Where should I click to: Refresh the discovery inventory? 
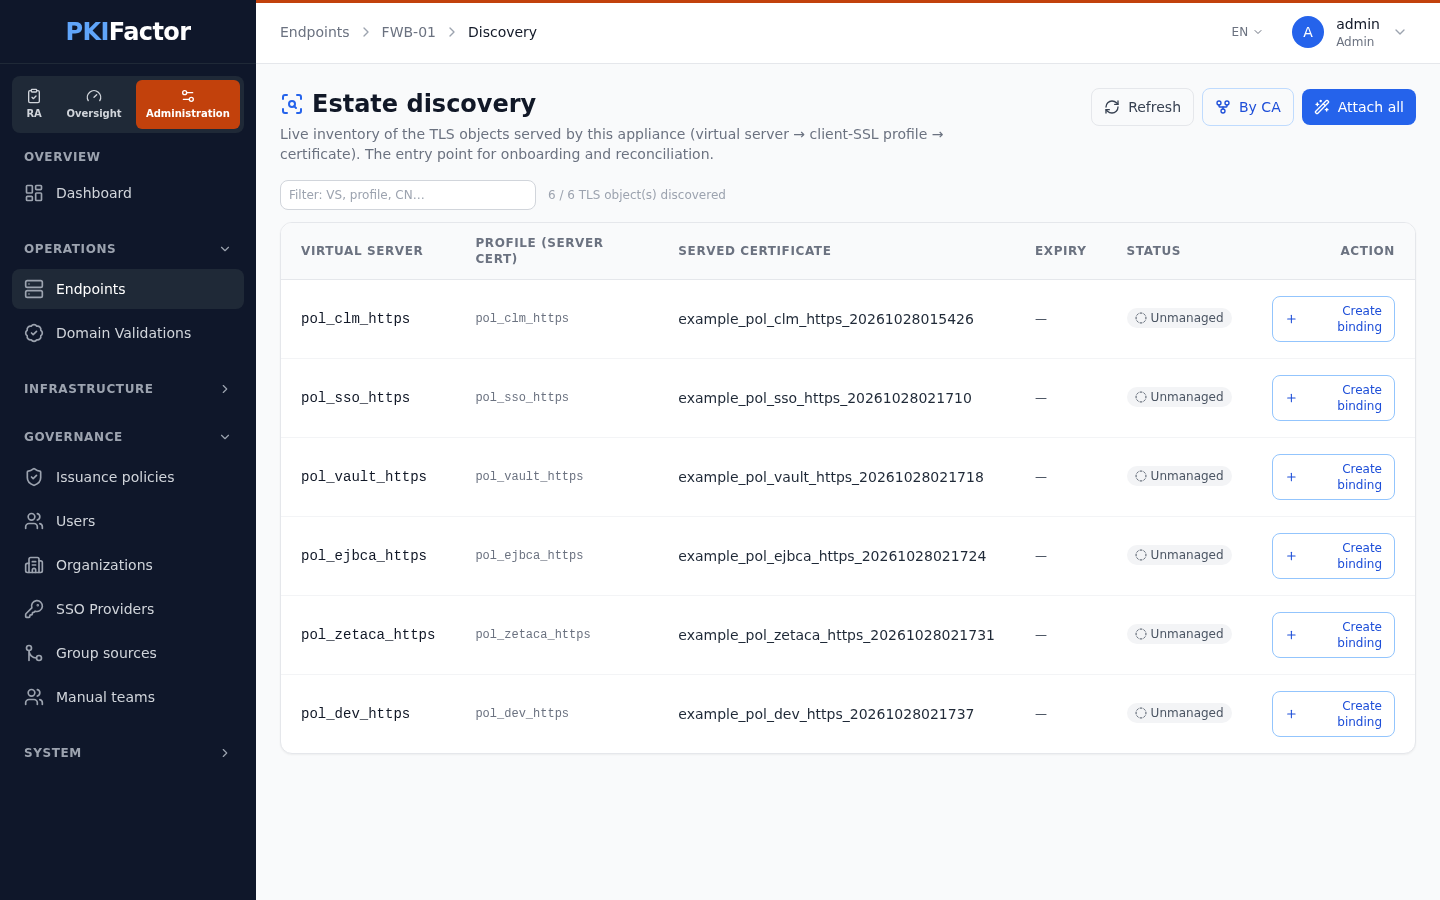click(x=1142, y=107)
